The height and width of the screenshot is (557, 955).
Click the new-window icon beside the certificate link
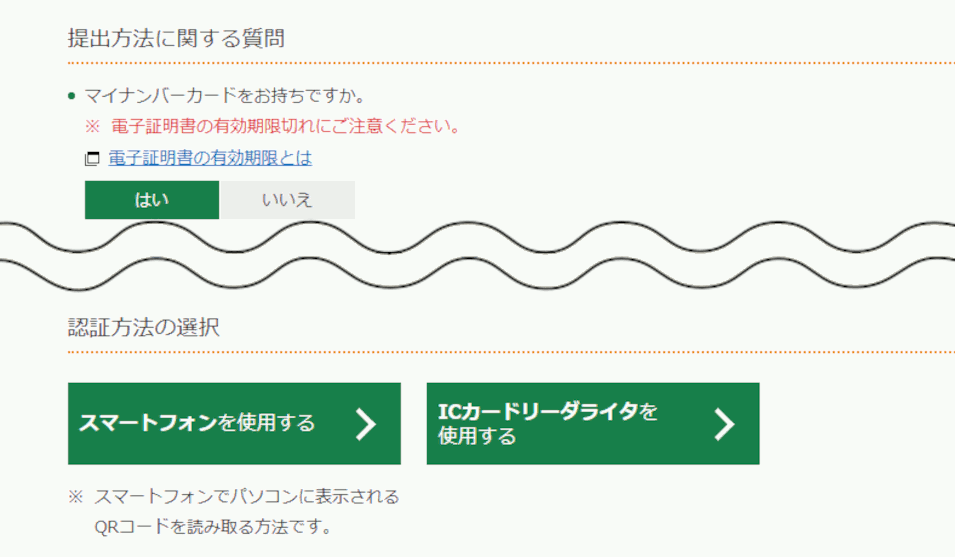[92, 159]
